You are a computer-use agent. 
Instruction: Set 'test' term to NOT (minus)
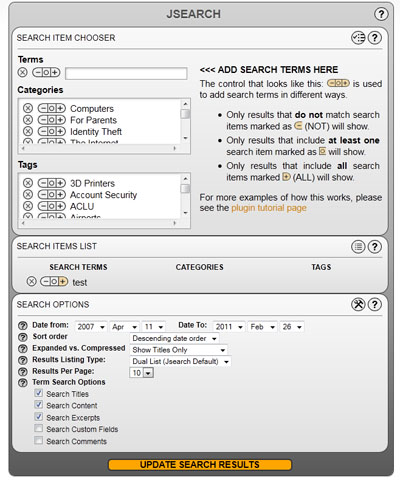pos(46,282)
